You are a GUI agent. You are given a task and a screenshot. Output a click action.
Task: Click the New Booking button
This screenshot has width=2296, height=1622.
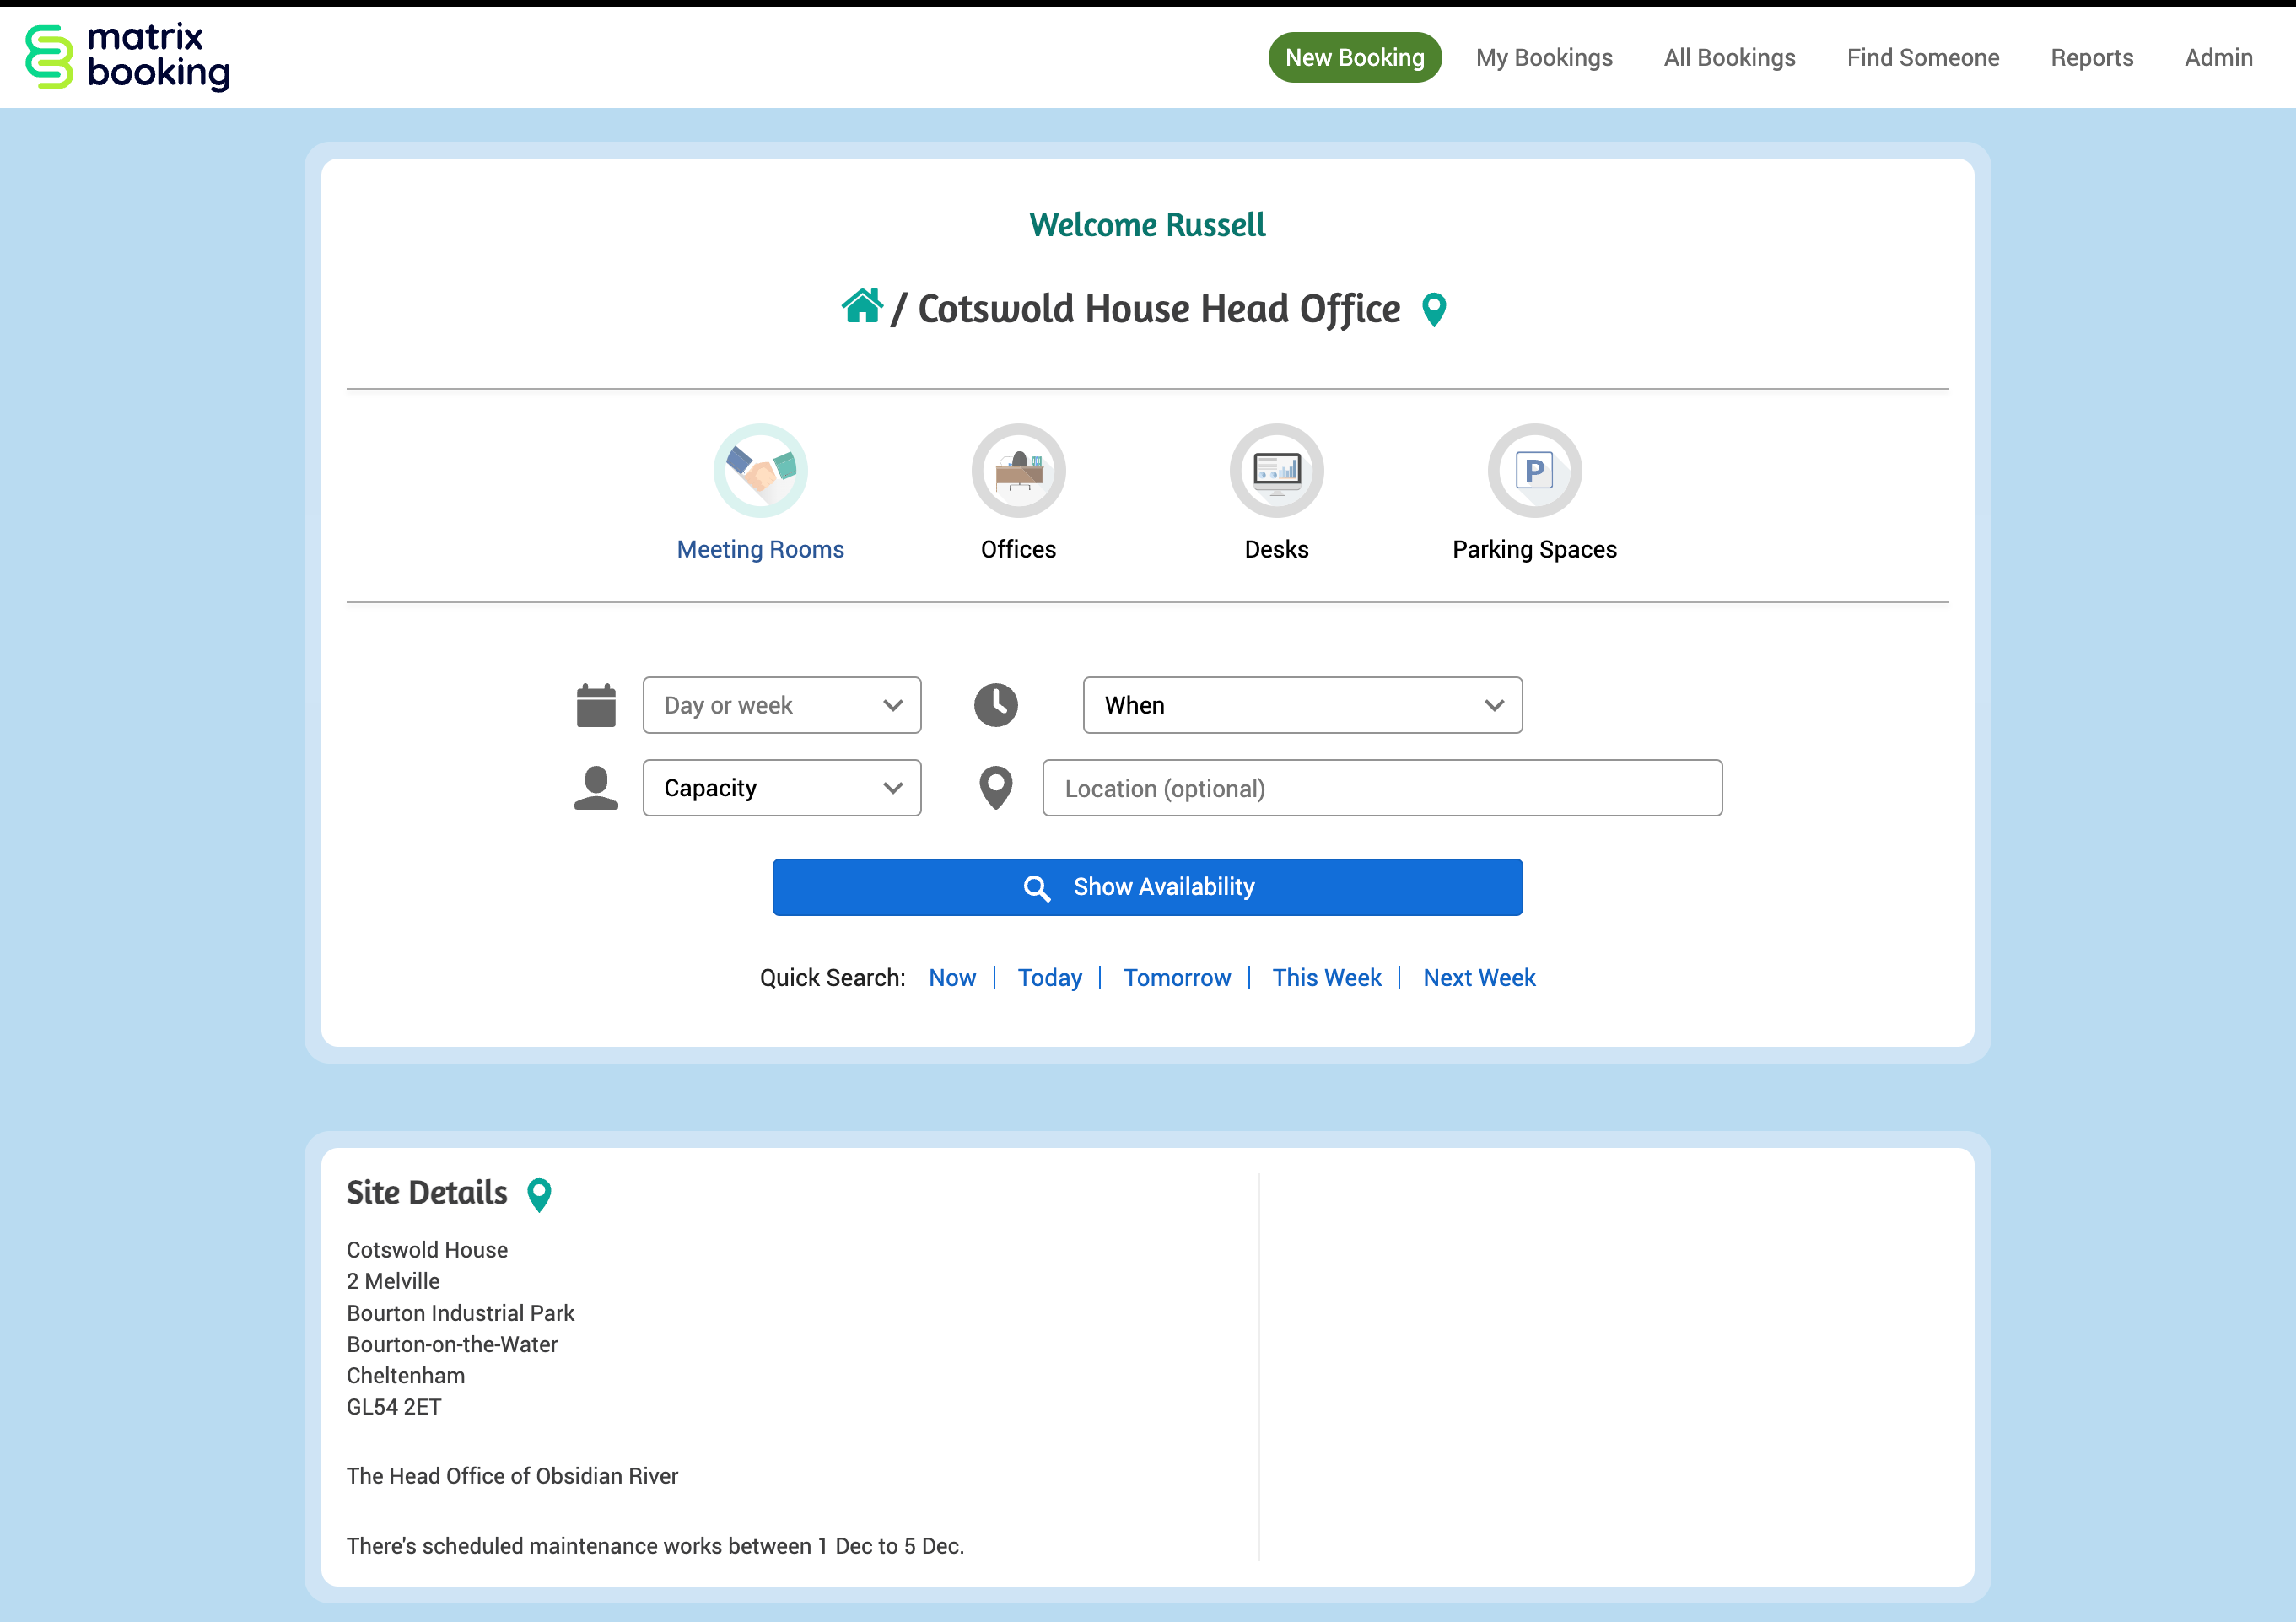(1354, 58)
